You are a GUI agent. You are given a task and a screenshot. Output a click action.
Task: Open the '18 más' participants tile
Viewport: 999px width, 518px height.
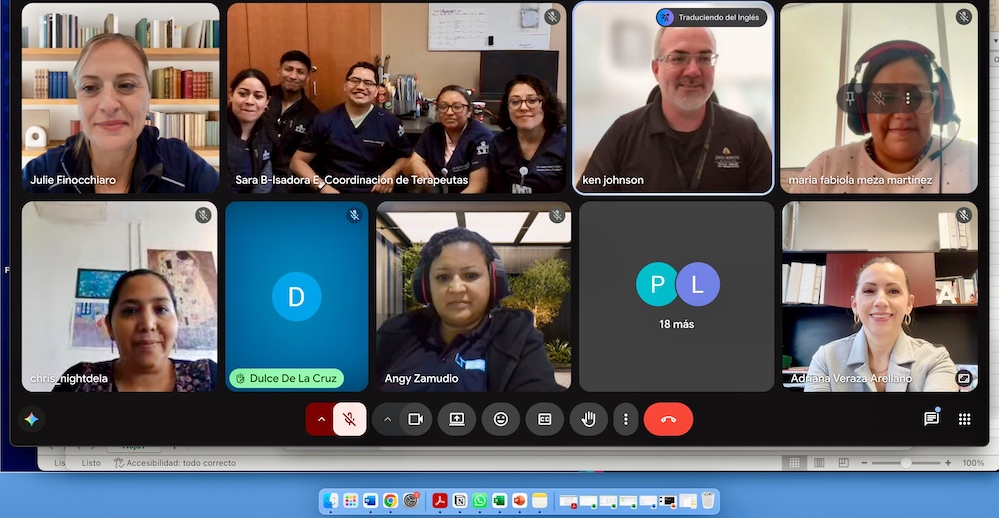[677, 296]
